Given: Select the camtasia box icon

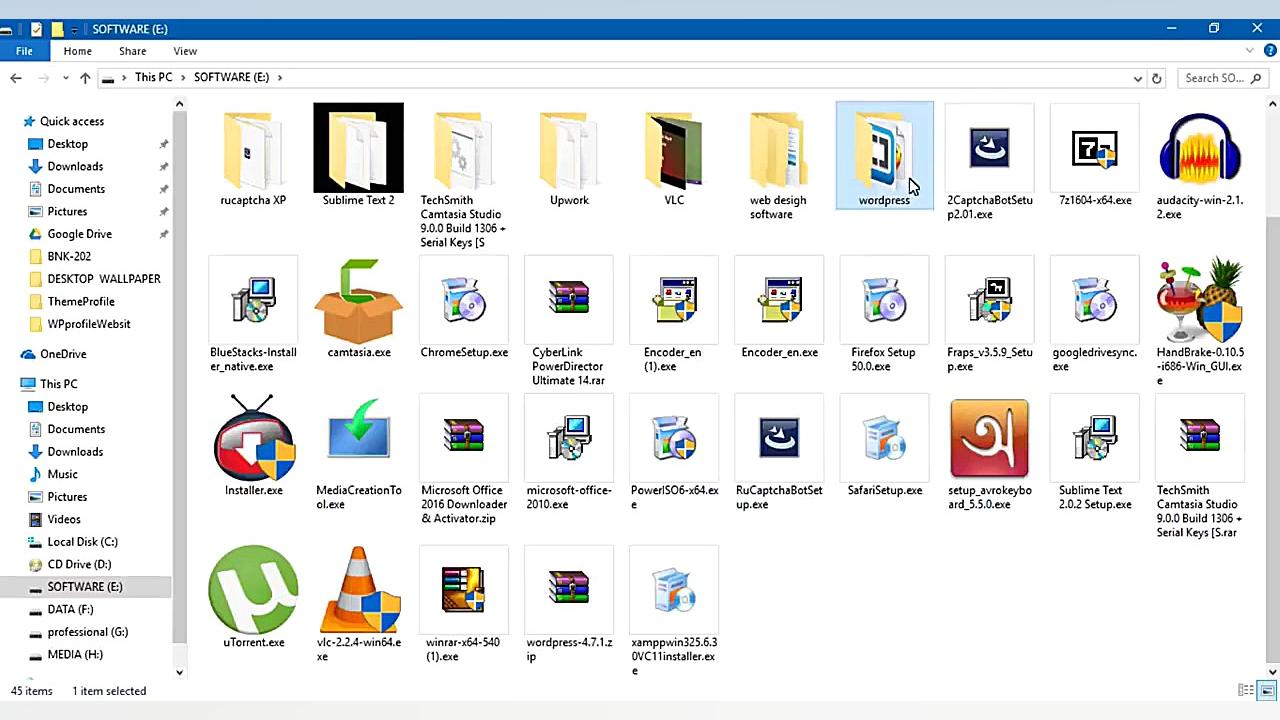Looking at the screenshot, I should tap(359, 301).
